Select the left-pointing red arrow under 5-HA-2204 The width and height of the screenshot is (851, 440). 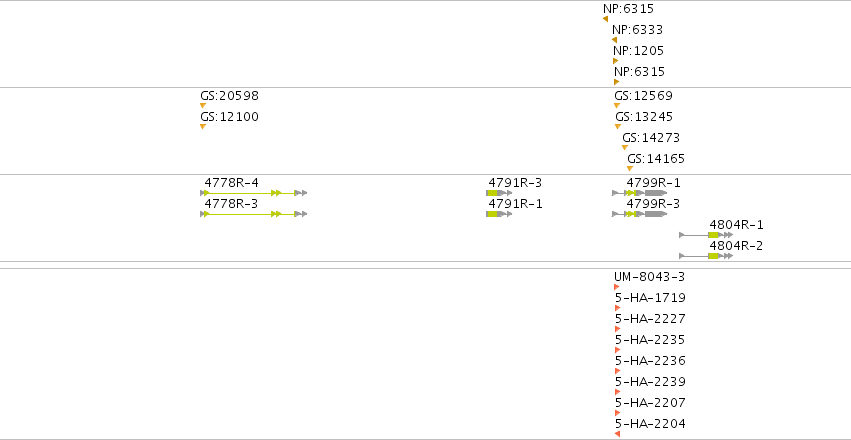coord(618,434)
